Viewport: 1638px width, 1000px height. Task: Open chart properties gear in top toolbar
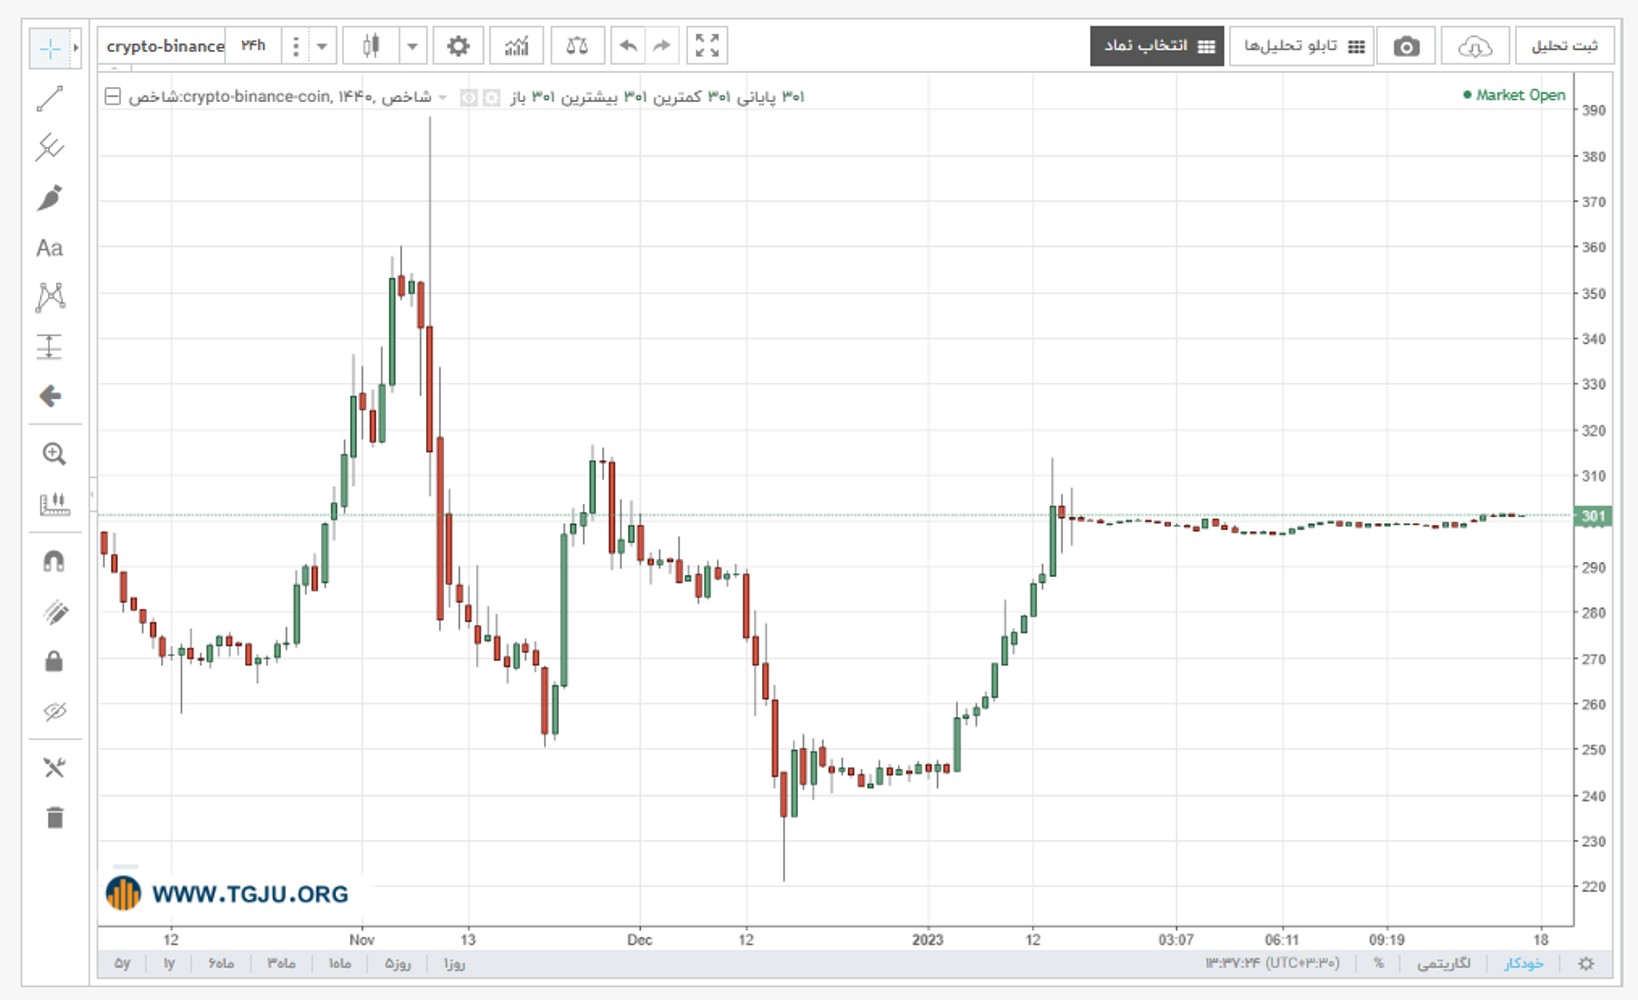(x=458, y=46)
